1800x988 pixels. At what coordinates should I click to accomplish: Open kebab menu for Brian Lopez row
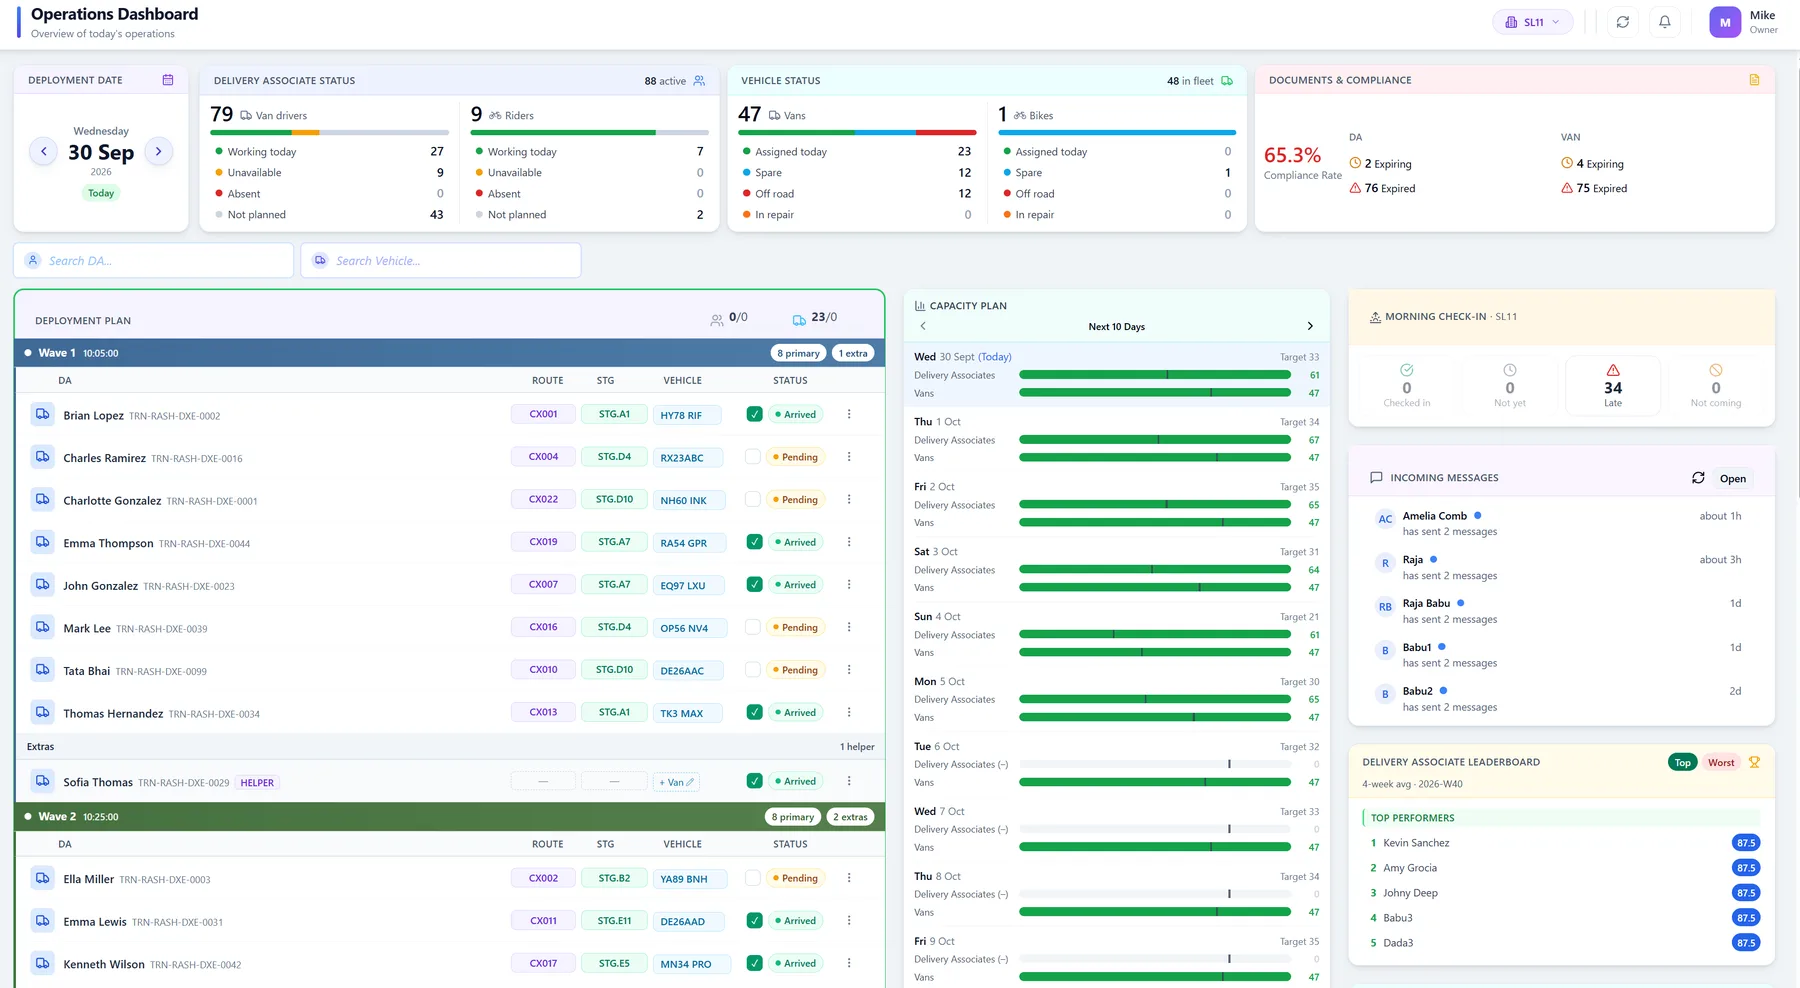point(849,414)
